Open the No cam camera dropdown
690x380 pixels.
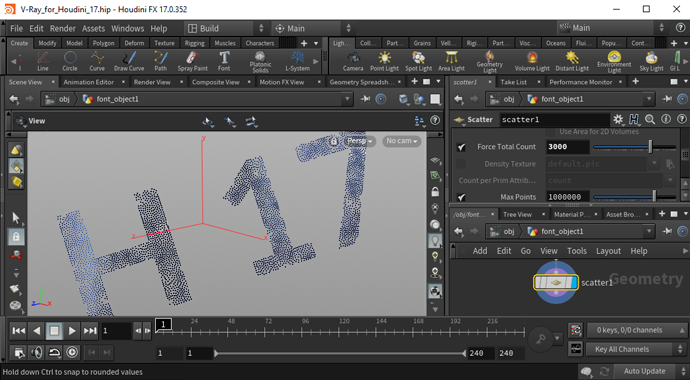(x=401, y=141)
